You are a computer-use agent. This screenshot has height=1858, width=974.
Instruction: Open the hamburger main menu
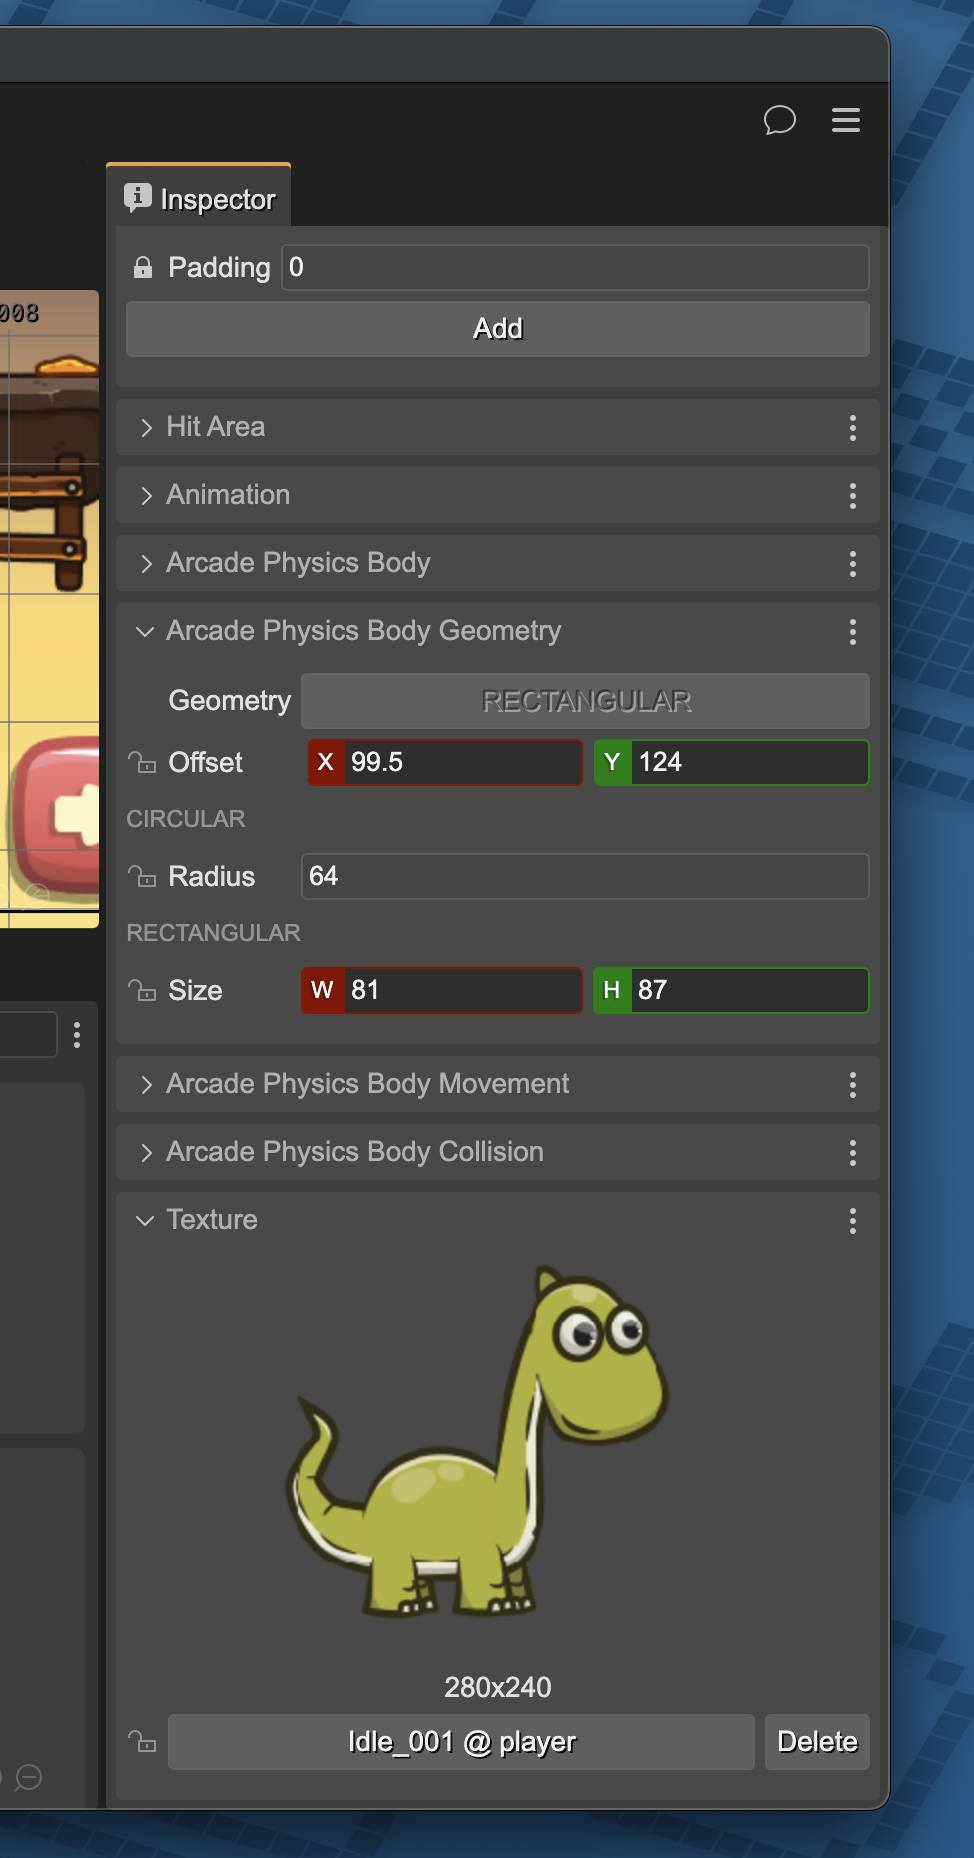pos(845,120)
